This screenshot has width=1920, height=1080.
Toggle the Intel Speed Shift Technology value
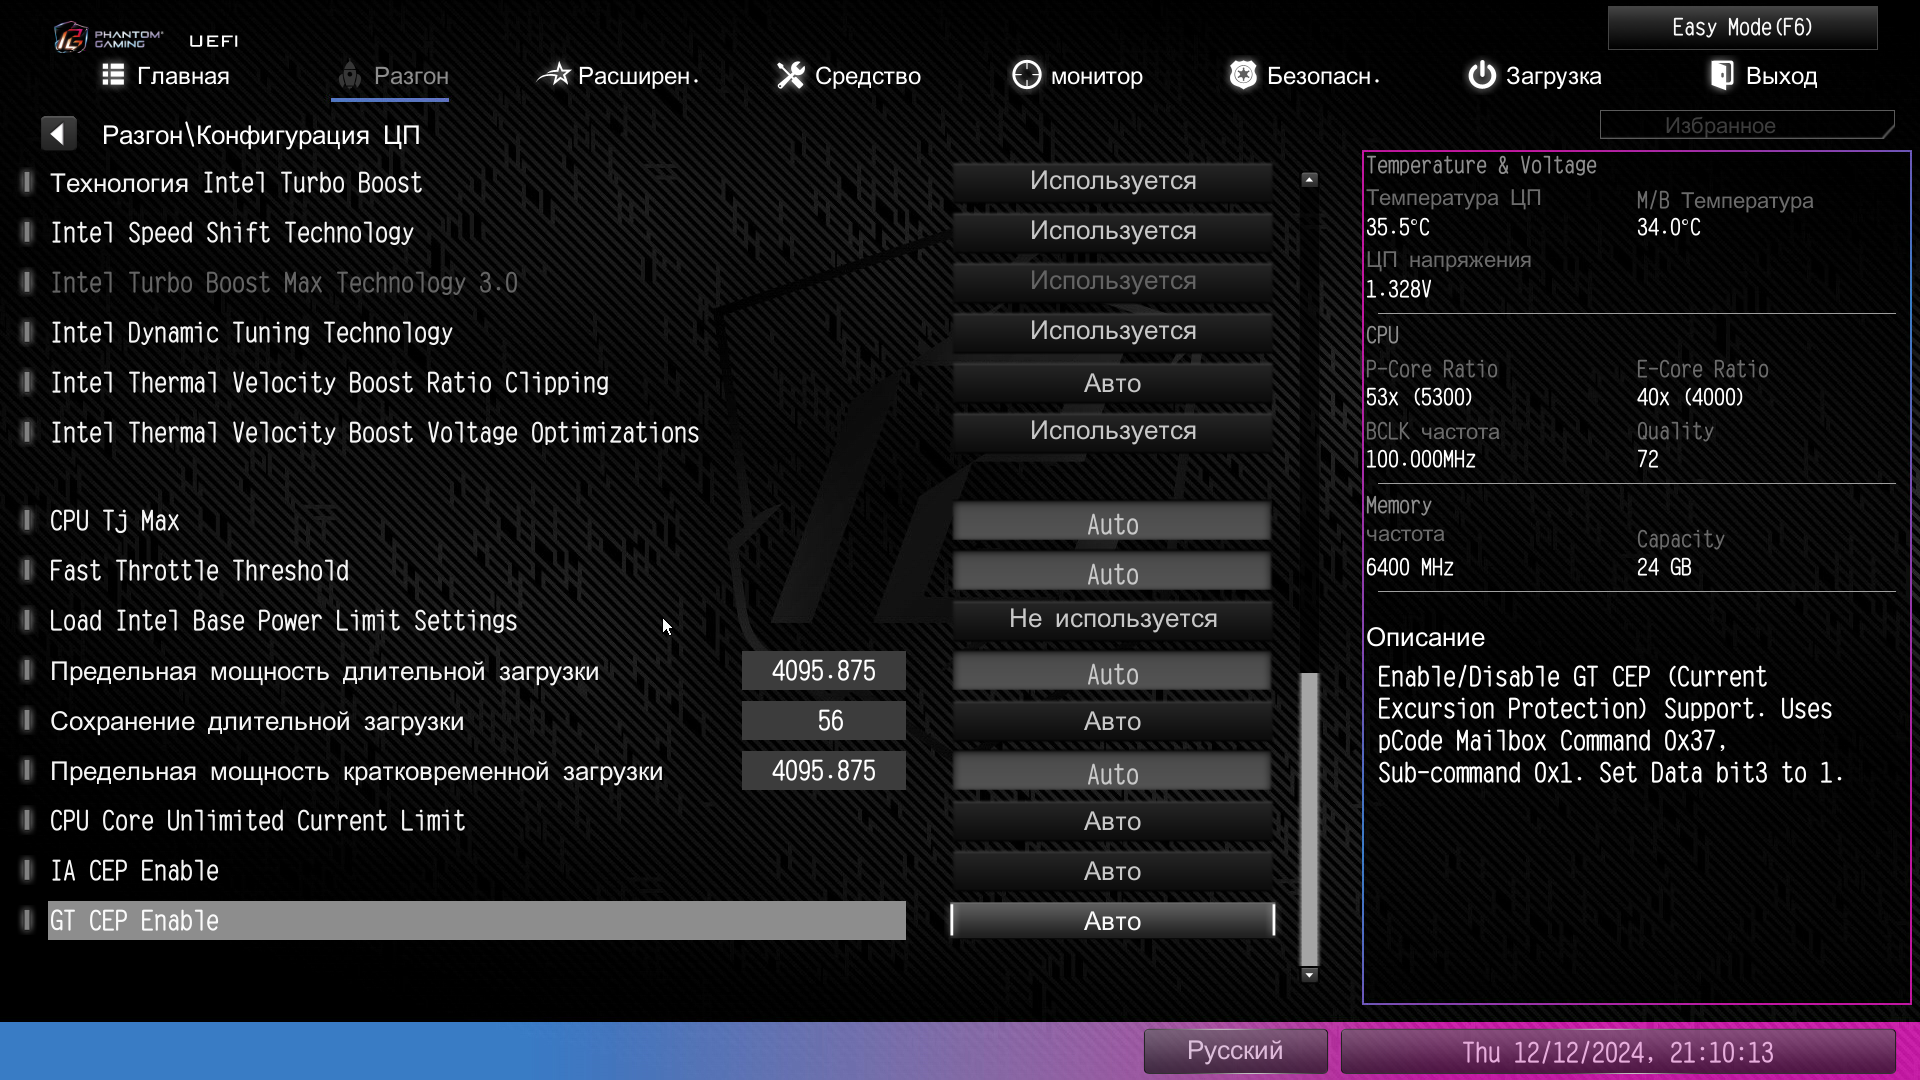pyautogui.click(x=1112, y=231)
